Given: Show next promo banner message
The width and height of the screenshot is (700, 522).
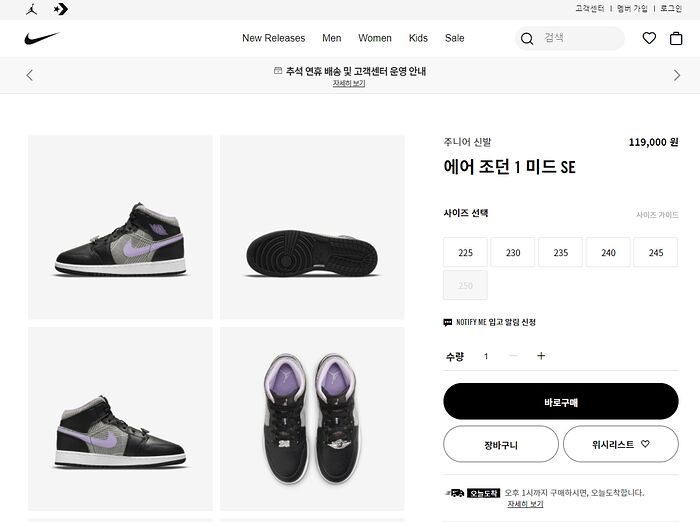Looking at the screenshot, I should coord(677,75).
